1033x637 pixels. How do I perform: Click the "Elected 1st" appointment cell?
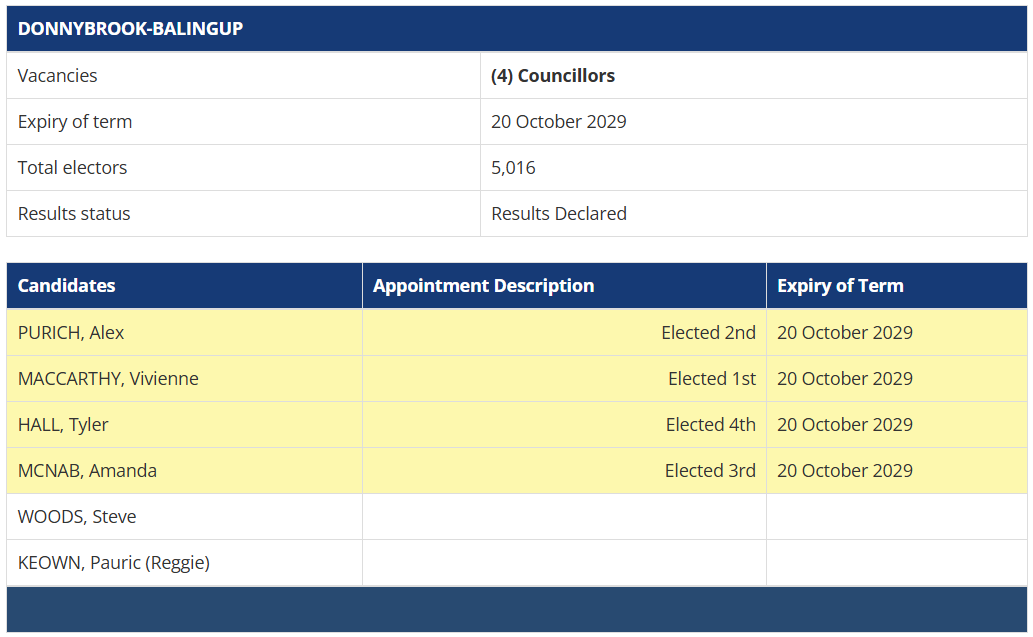click(x=712, y=379)
